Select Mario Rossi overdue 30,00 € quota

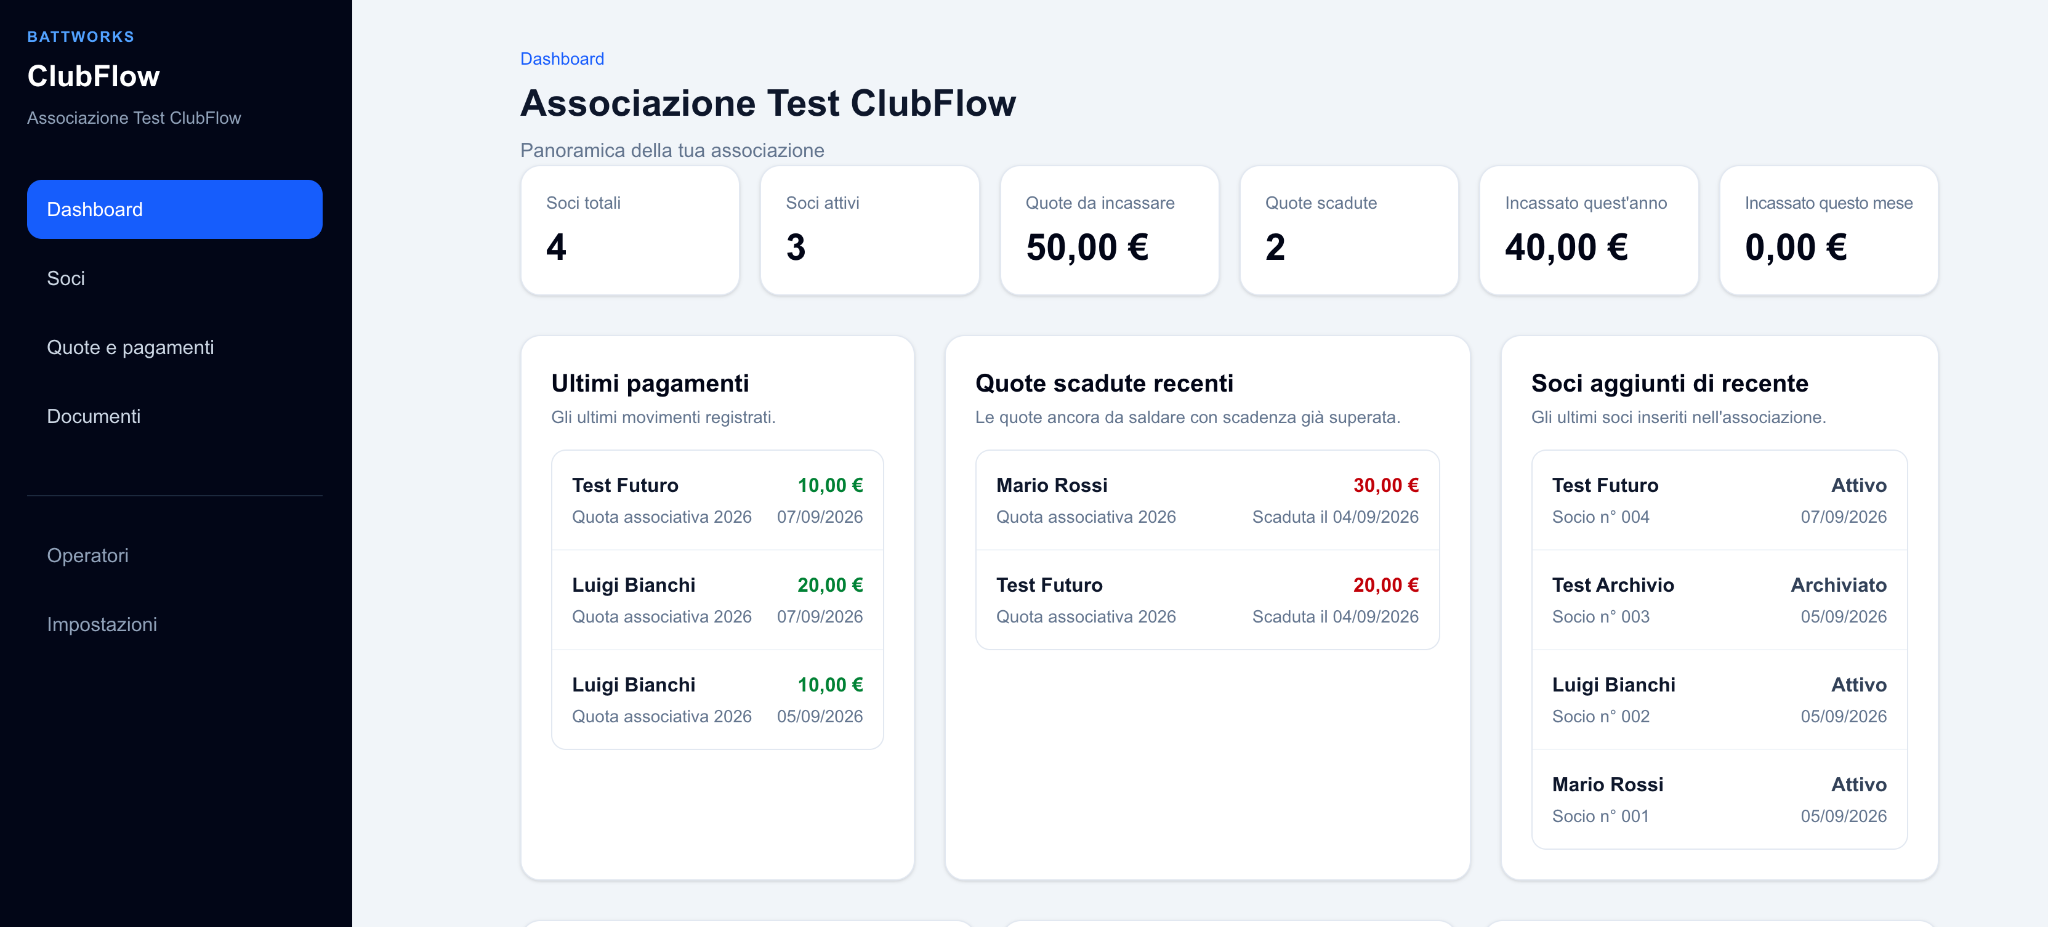pyautogui.click(x=1207, y=500)
